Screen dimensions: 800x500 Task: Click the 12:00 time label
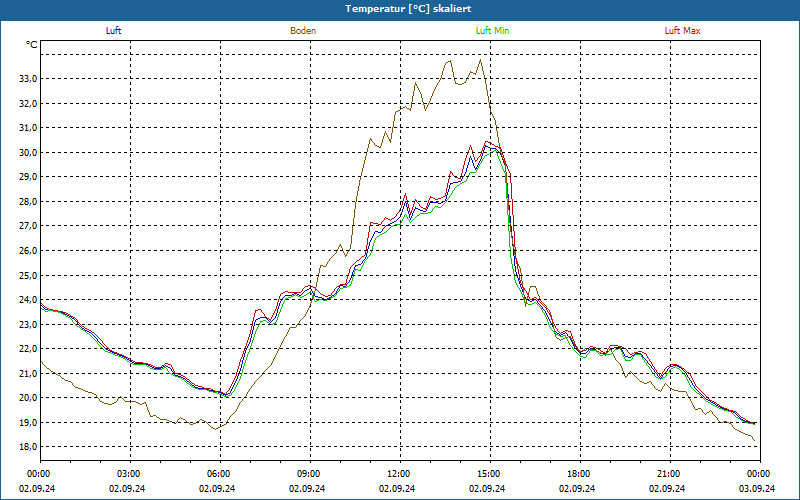coord(400,474)
